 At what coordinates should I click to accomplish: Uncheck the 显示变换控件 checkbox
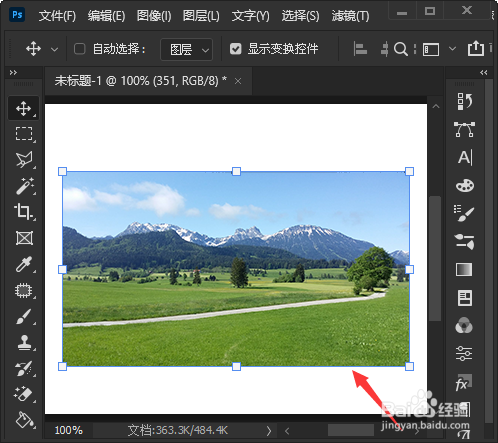coord(236,49)
